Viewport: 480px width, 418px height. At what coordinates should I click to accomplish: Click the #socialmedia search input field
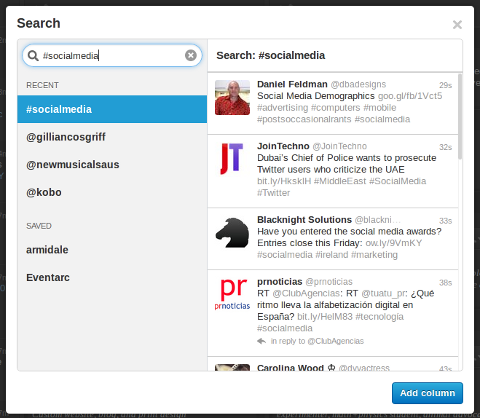112,55
